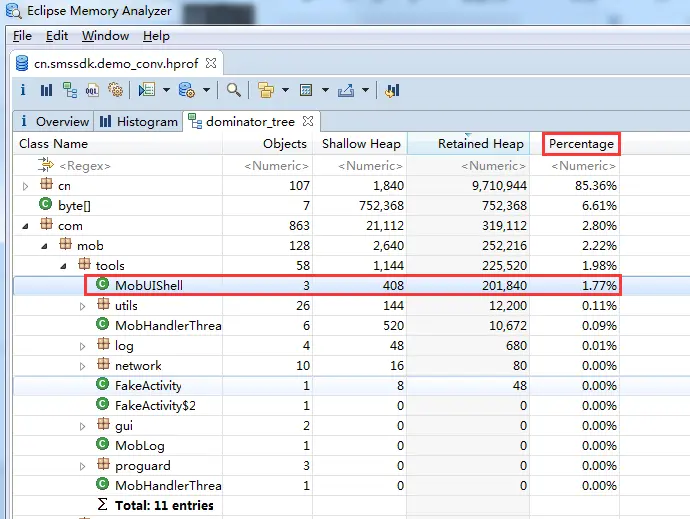The width and height of the screenshot is (690, 519).
Task: Expand the gui package node
Action: click(x=82, y=426)
